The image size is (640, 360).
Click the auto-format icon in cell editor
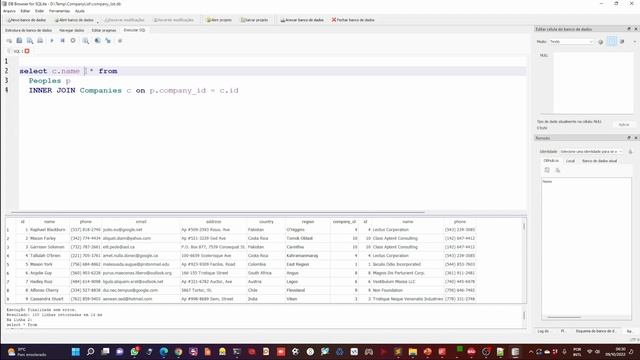coord(601,42)
